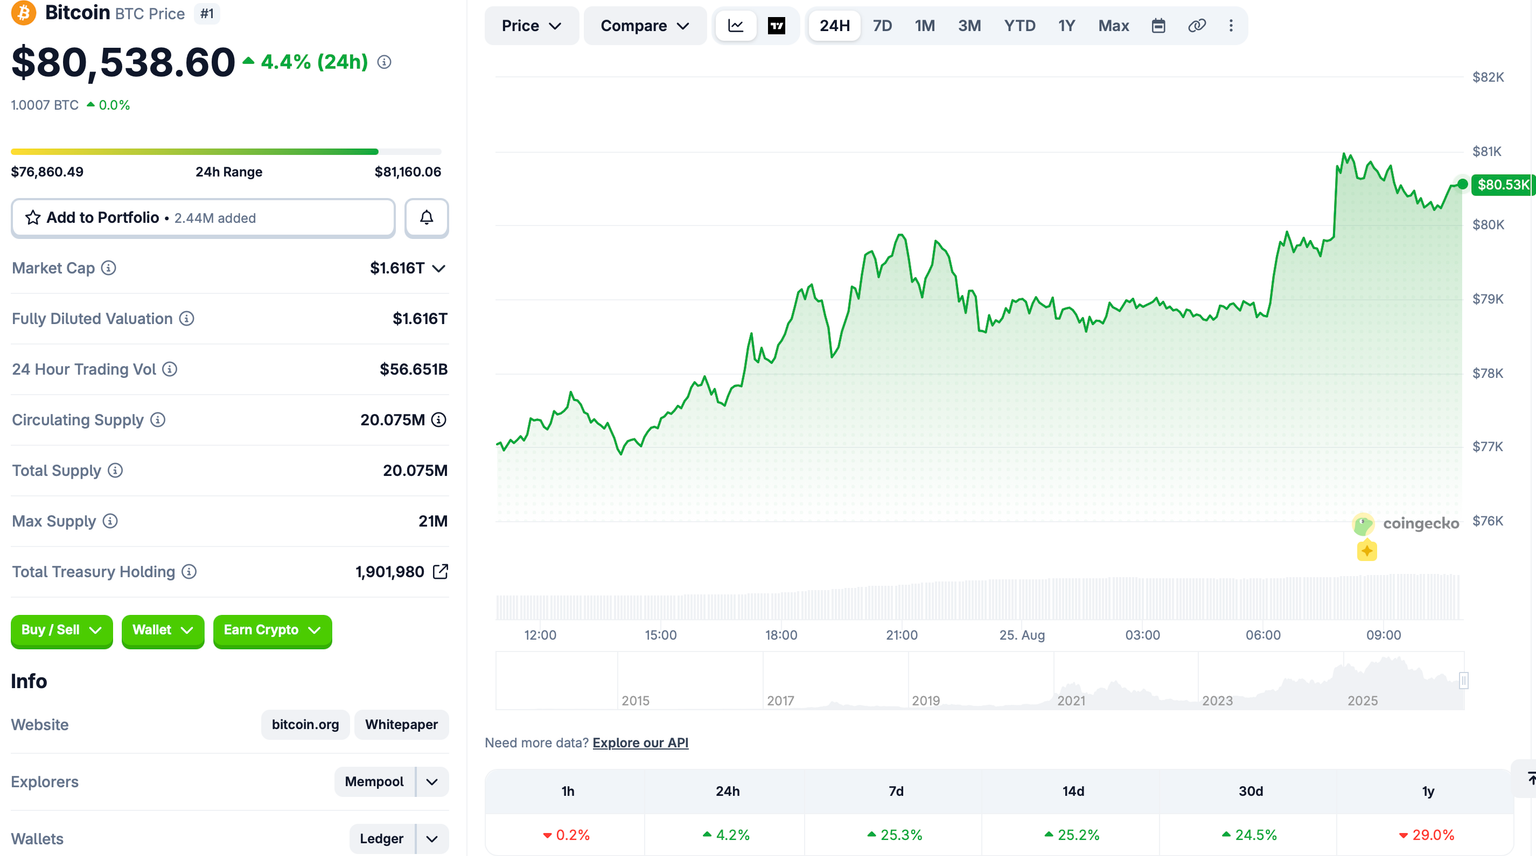Switch to TradingView chart icon
The height and width of the screenshot is (856, 1536).
click(776, 26)
